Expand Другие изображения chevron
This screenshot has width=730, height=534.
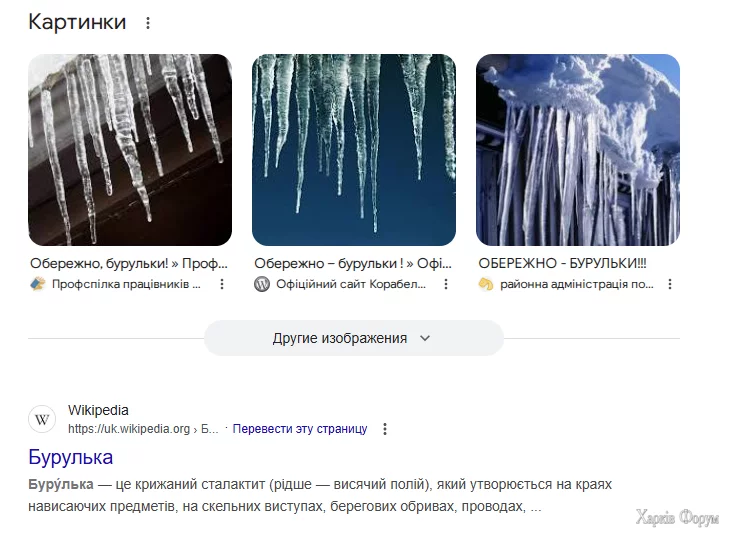point(425,338)
